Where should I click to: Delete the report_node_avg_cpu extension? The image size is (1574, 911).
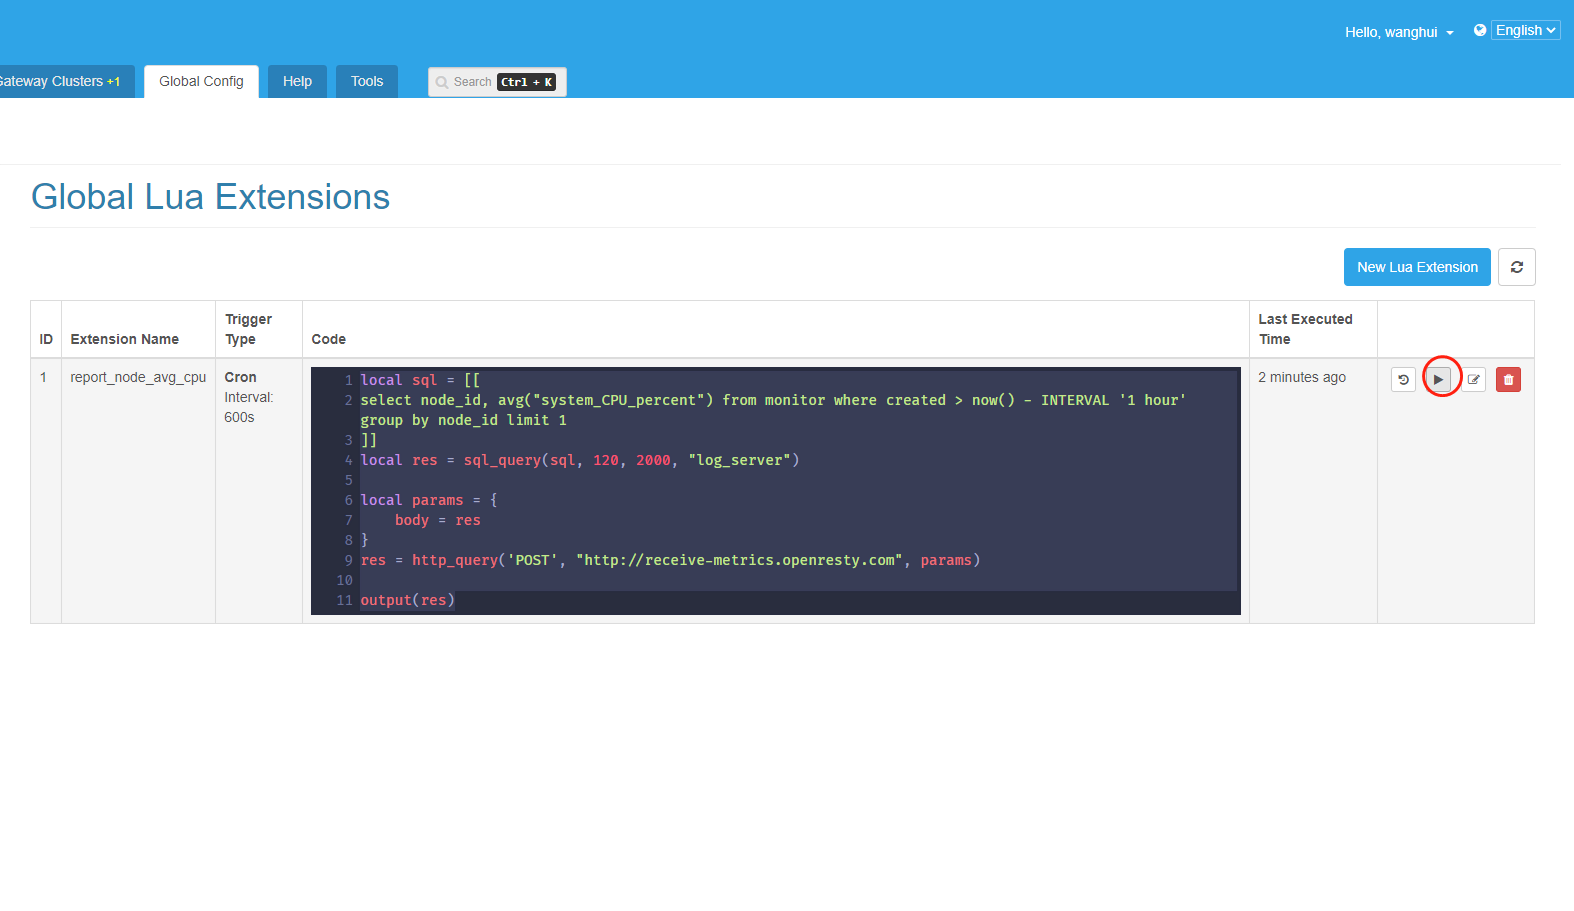(x=1508, y=380)
